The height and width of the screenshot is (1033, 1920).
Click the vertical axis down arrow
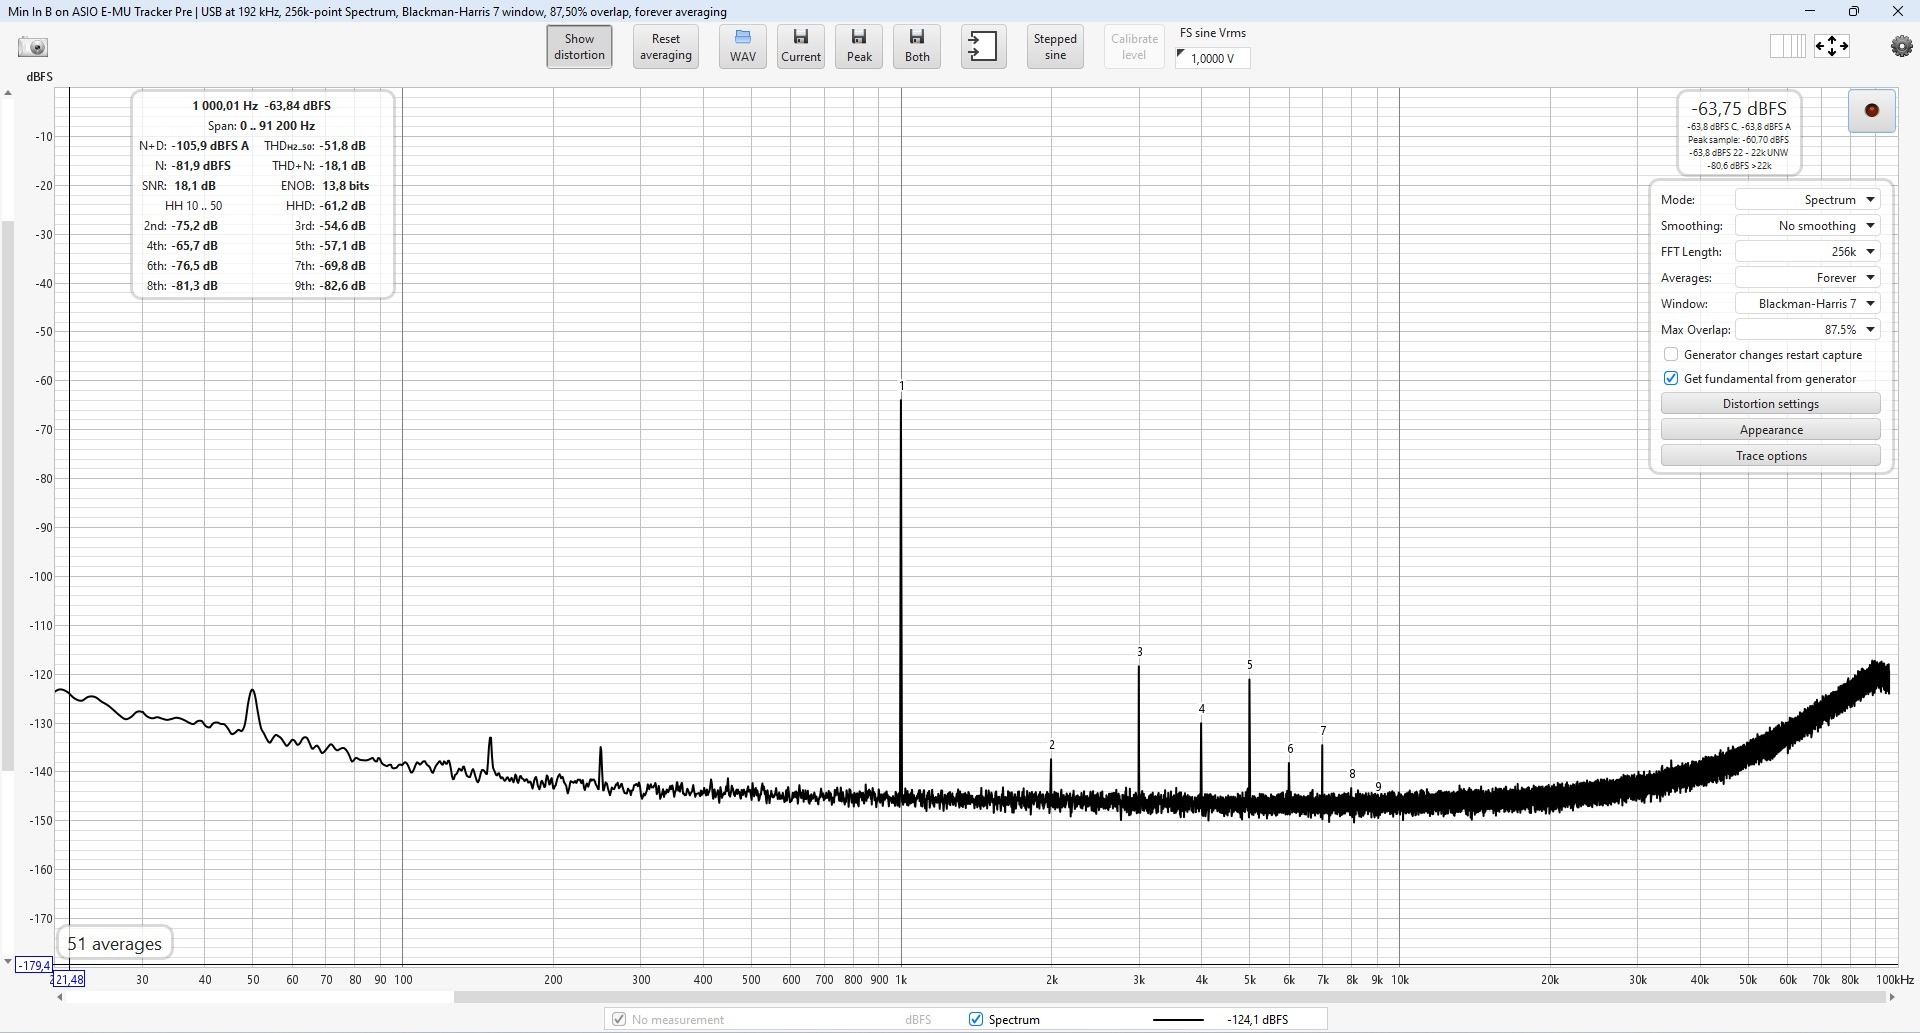click(x=8, y=962)
